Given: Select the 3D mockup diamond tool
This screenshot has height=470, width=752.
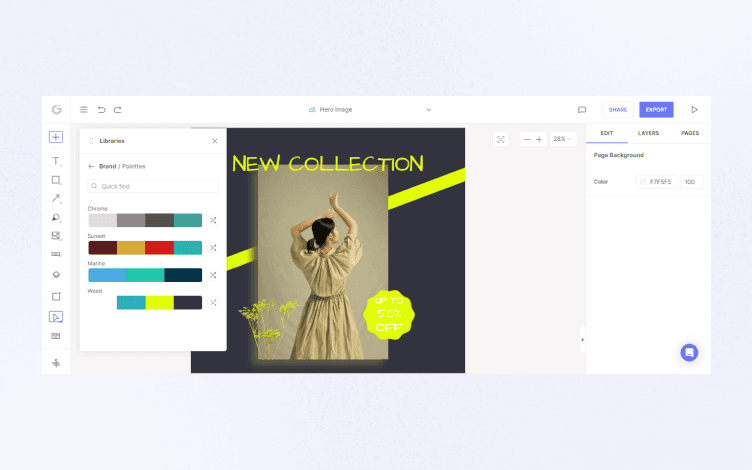Looking at the screenshot, I should pyautogui.click(x=56, y=275).
